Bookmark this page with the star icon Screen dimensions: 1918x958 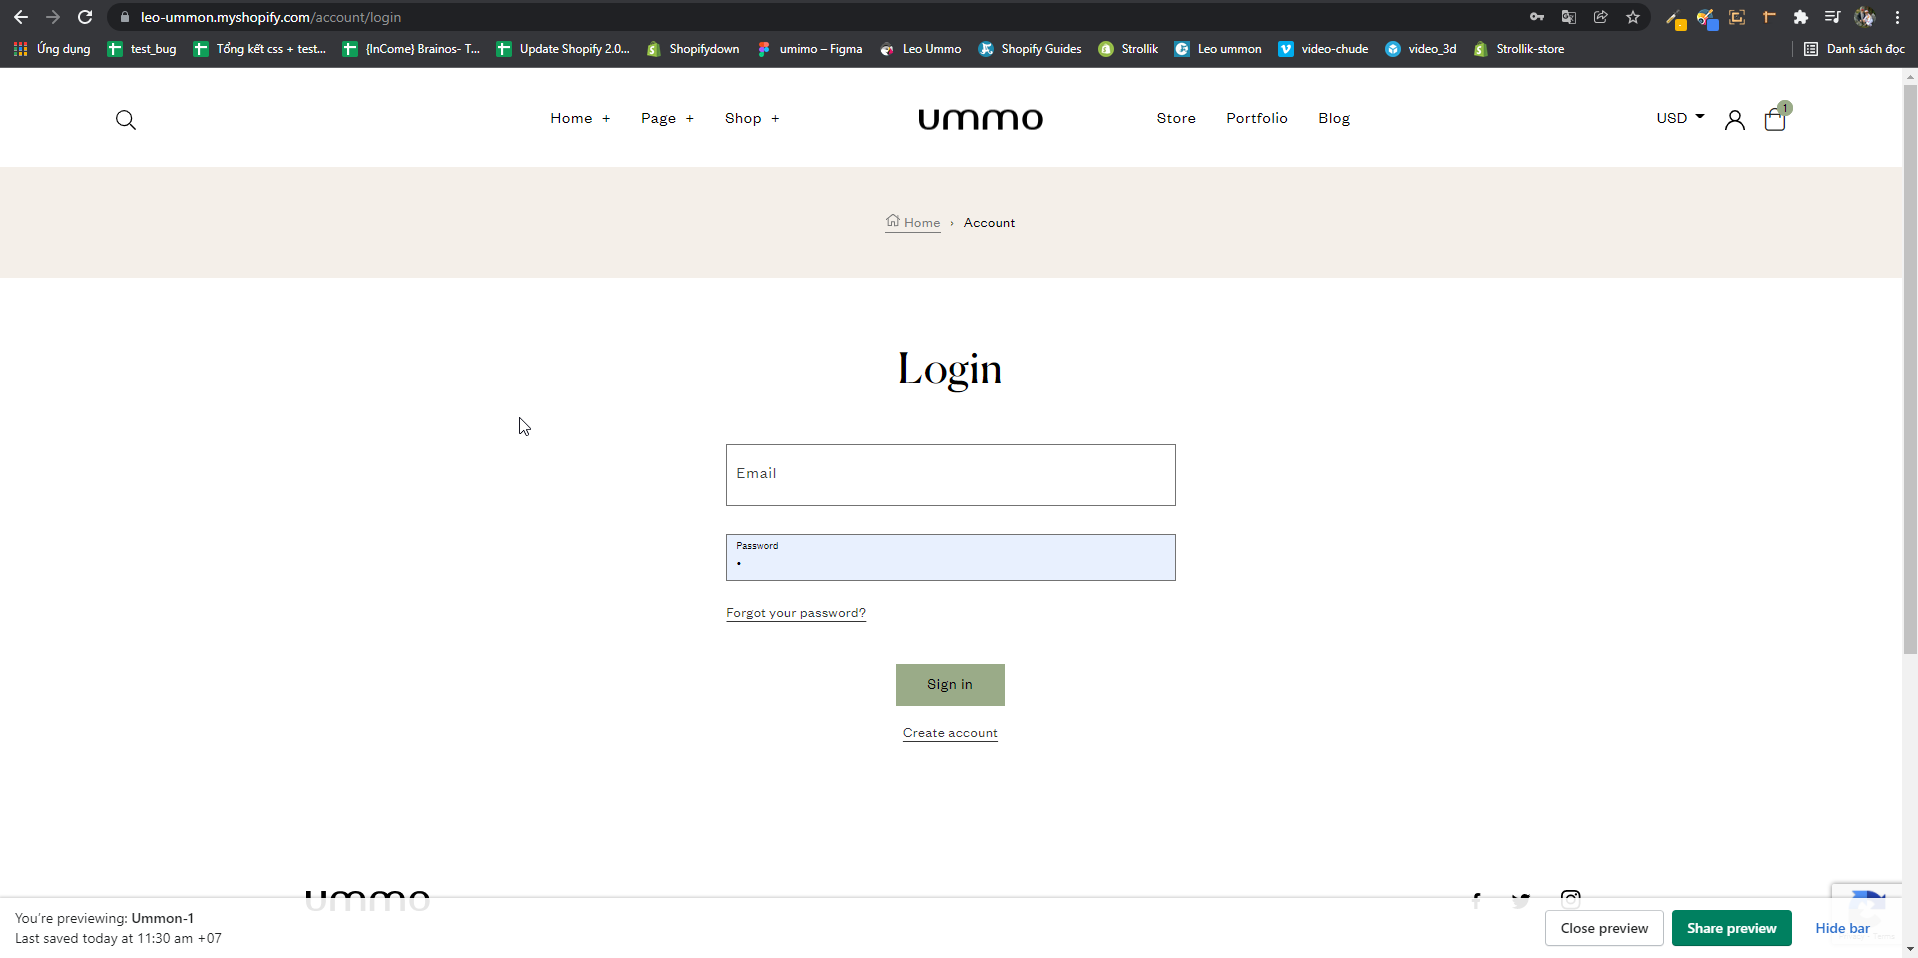(1633, 17)
